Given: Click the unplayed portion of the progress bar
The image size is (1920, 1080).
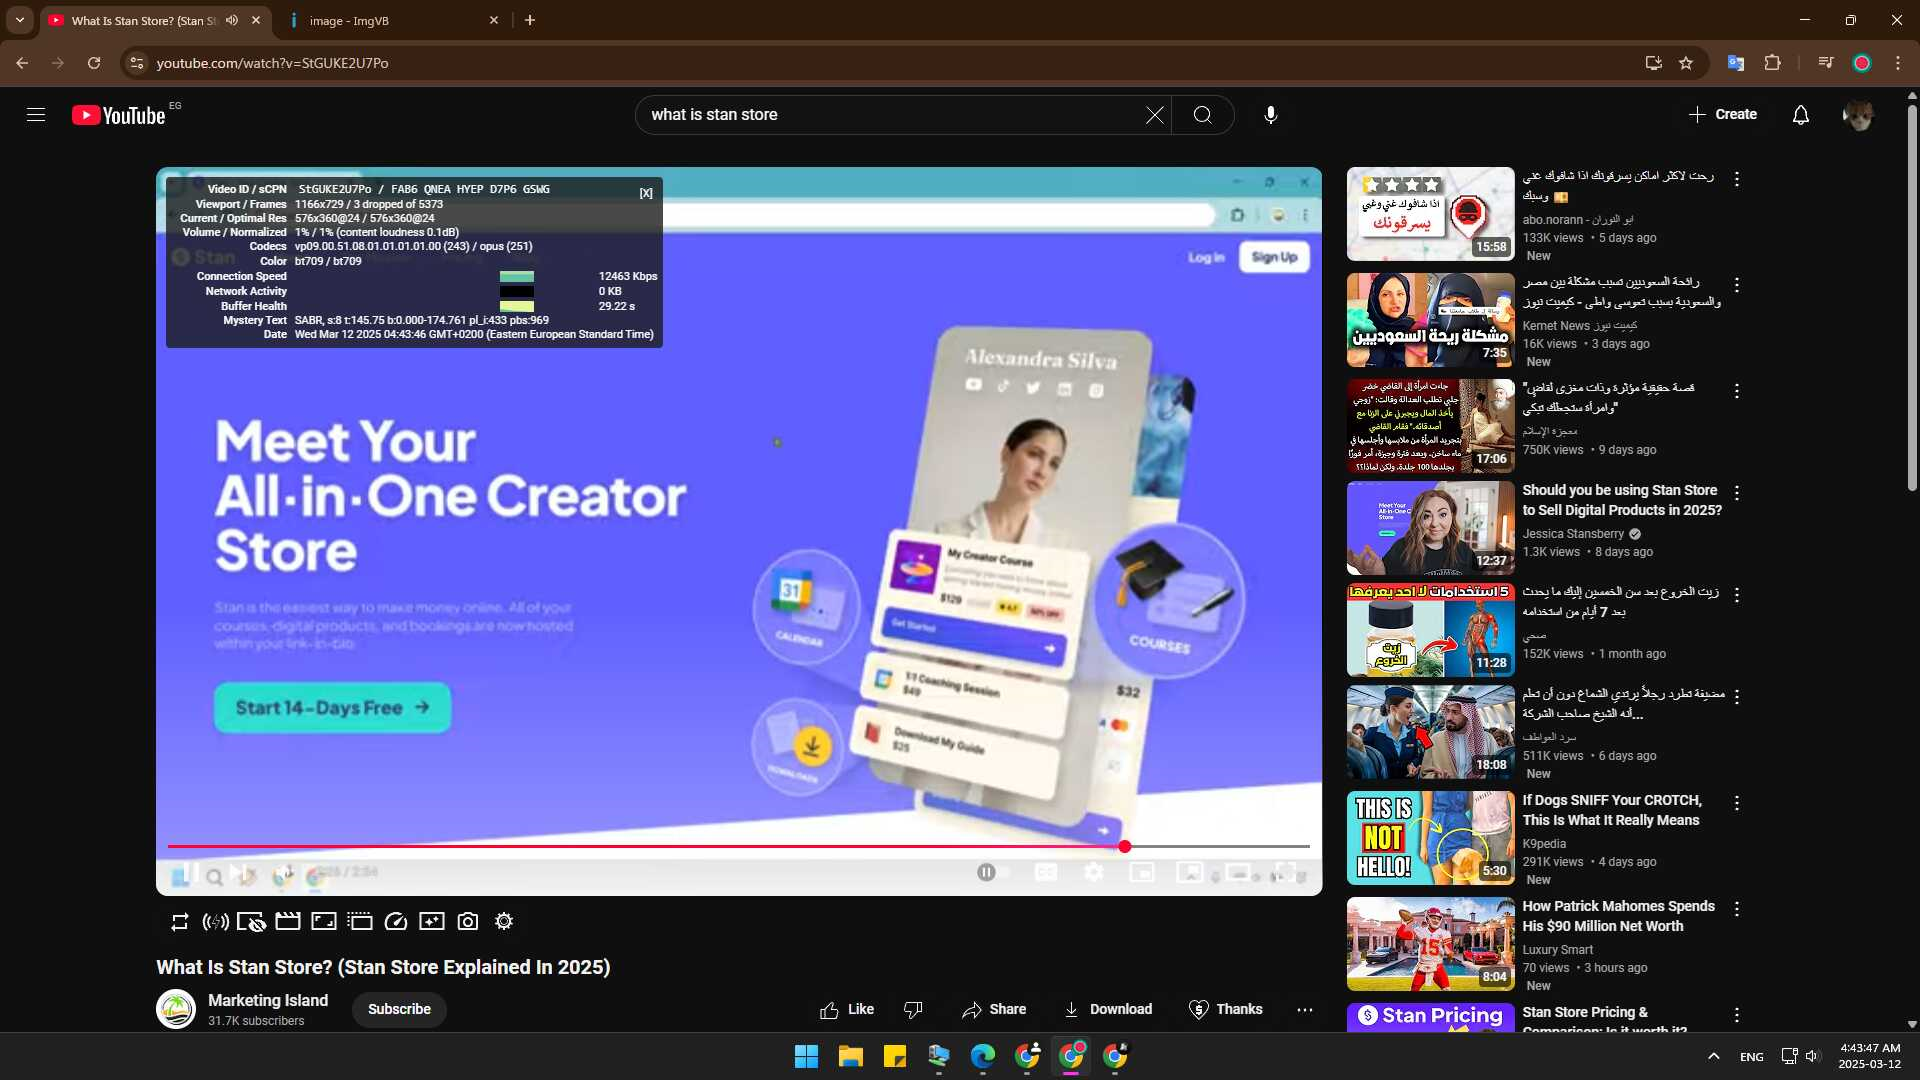Looking at the screenshot, I should [x=1220, y=847].
